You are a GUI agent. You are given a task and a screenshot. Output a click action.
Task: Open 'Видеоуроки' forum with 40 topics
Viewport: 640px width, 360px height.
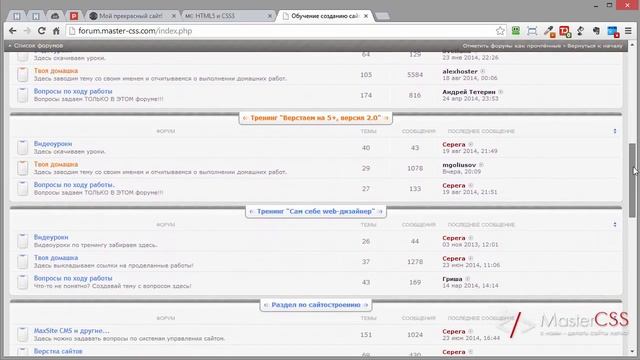point(53,144)
